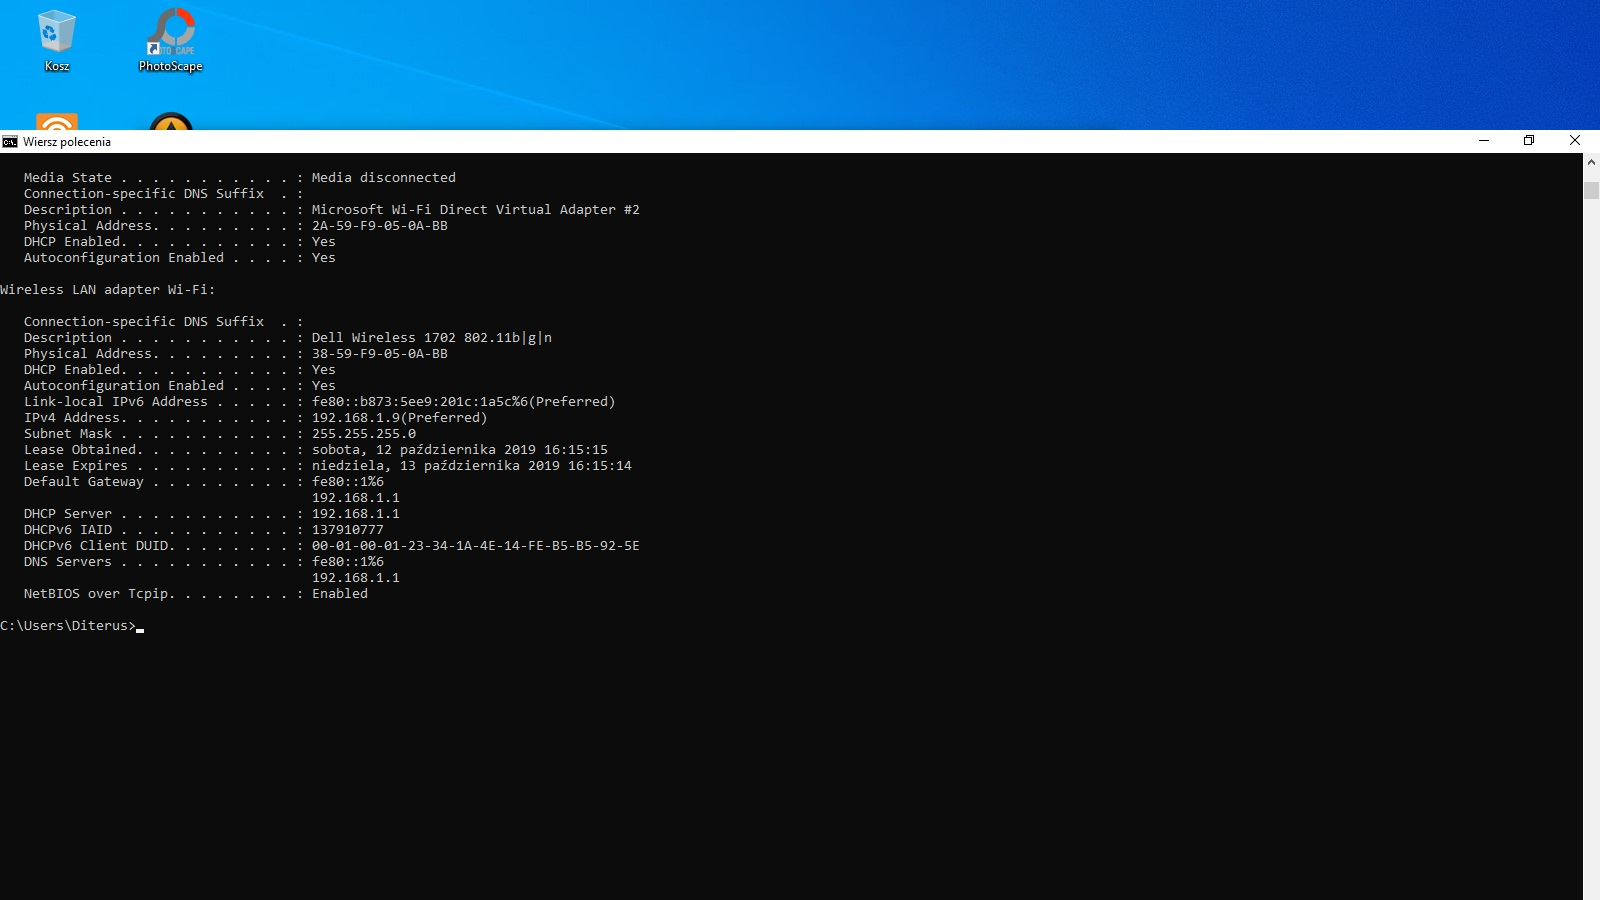This screenshot has width=1600, height=900.
Task: Click 'Dell Wireless 1702 802.11b|g|n' description
Action: click(x=432, y=338)
